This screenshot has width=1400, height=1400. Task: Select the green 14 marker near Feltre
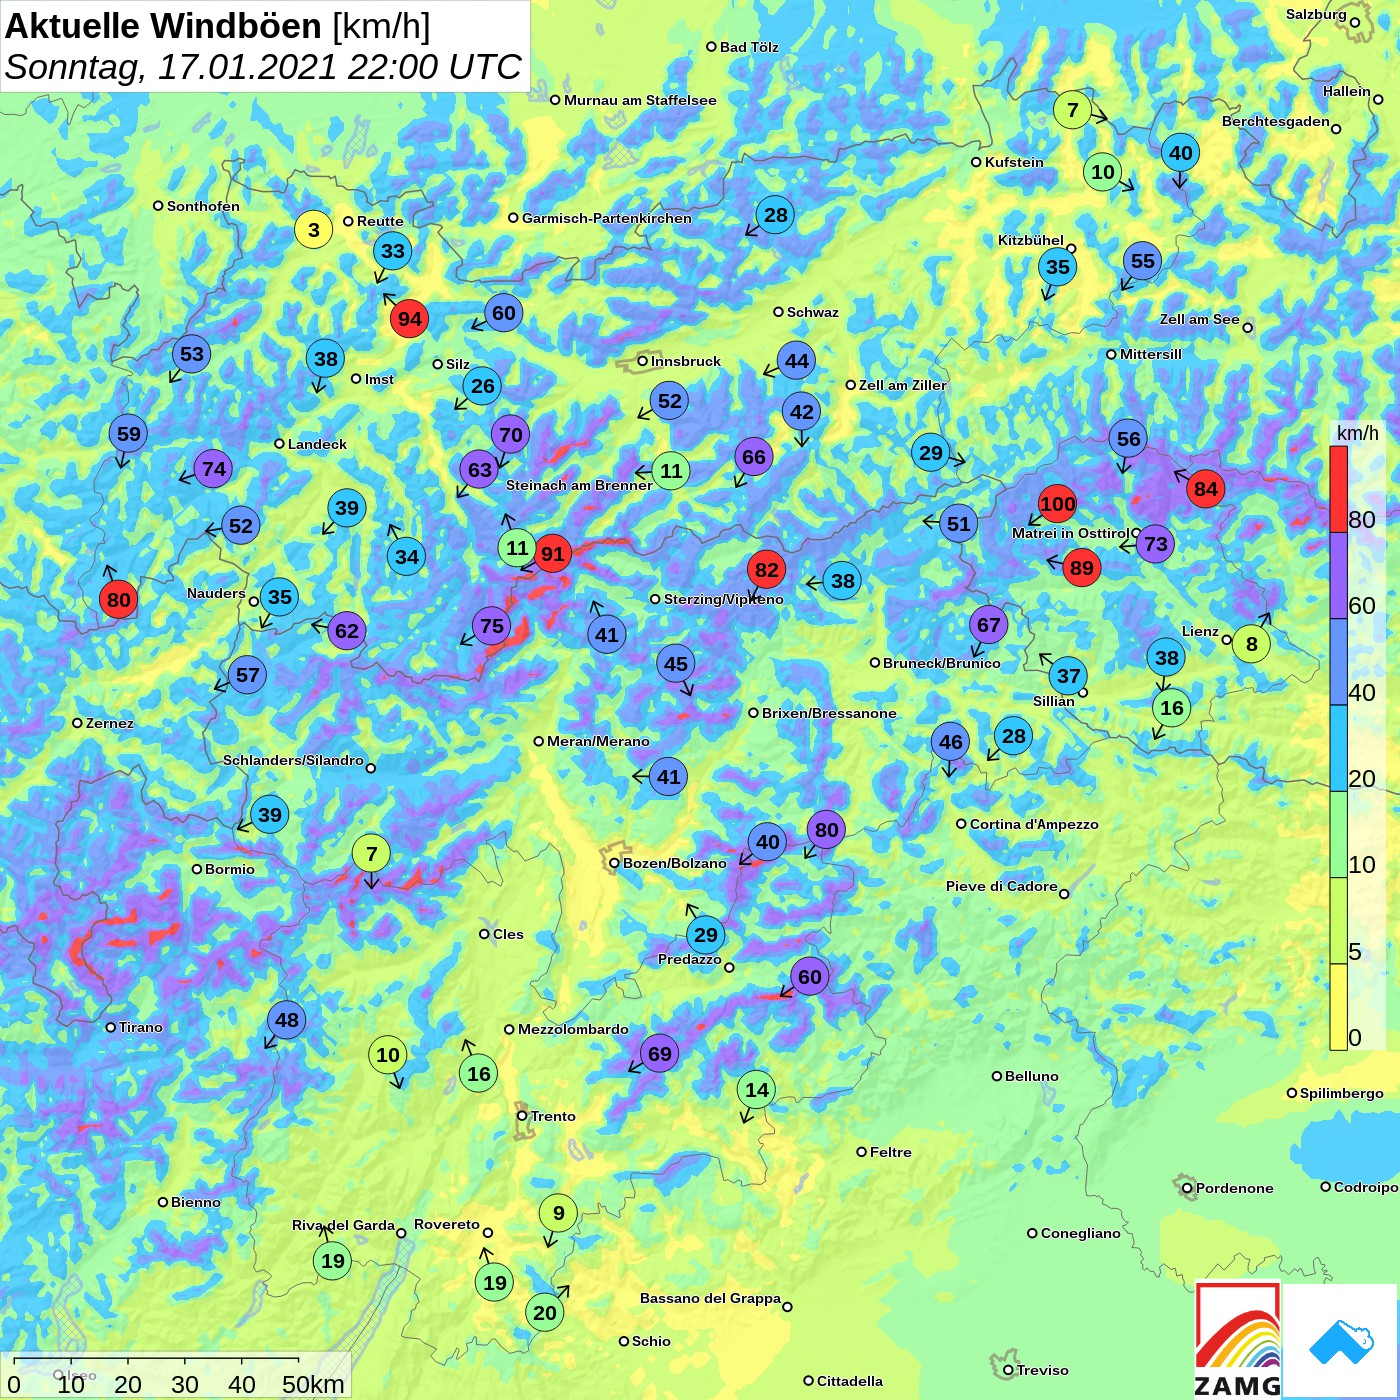pos(757,1090)
